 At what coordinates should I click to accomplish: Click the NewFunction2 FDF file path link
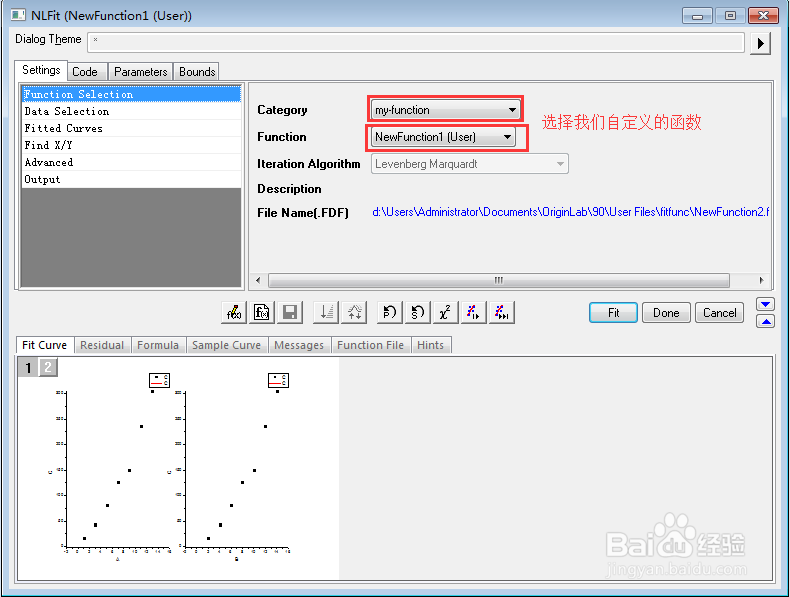[x=570, y=212]
